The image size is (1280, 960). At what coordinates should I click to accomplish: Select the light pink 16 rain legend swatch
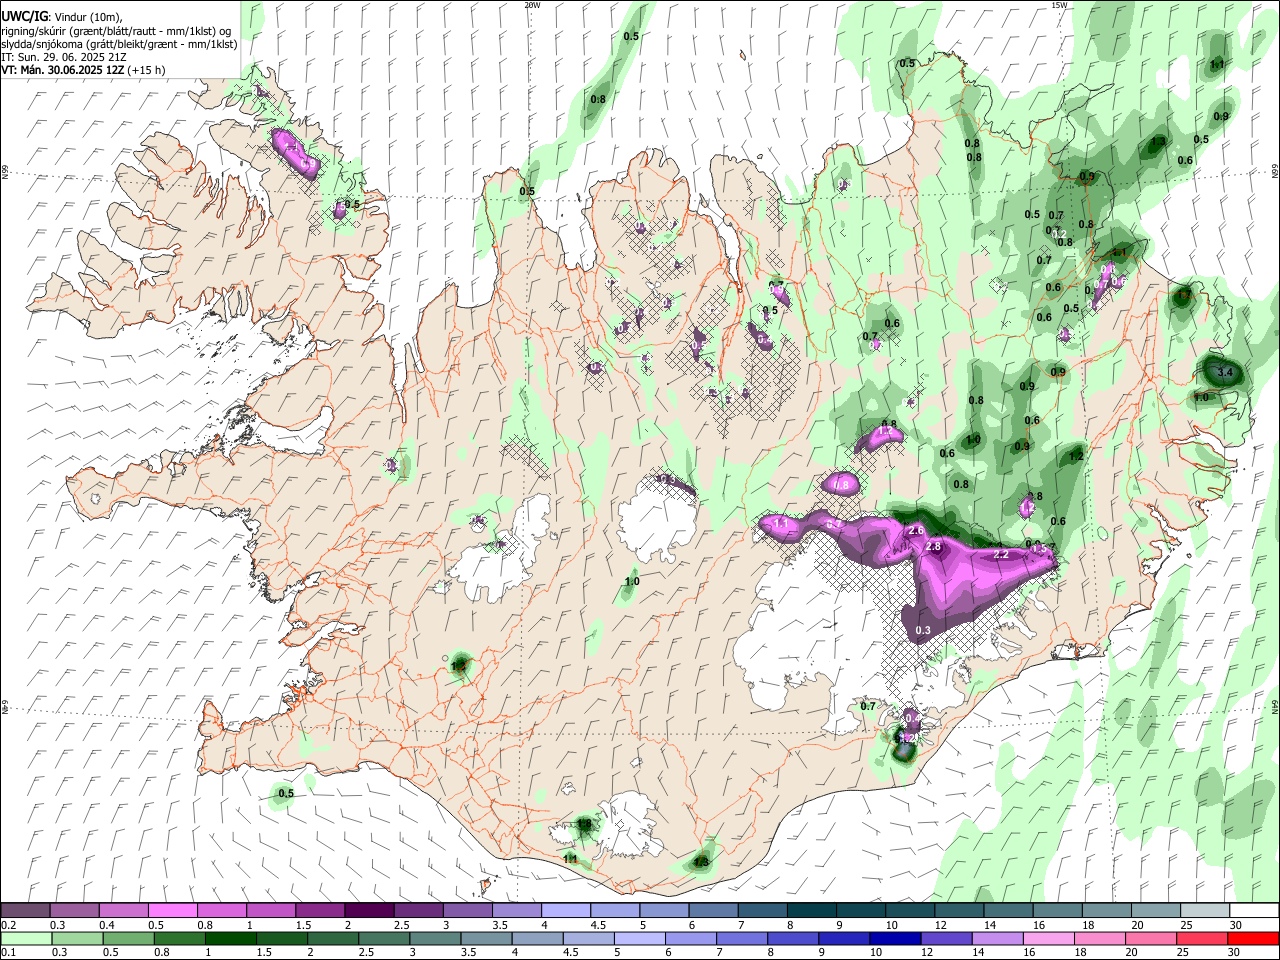point(1047,939)
